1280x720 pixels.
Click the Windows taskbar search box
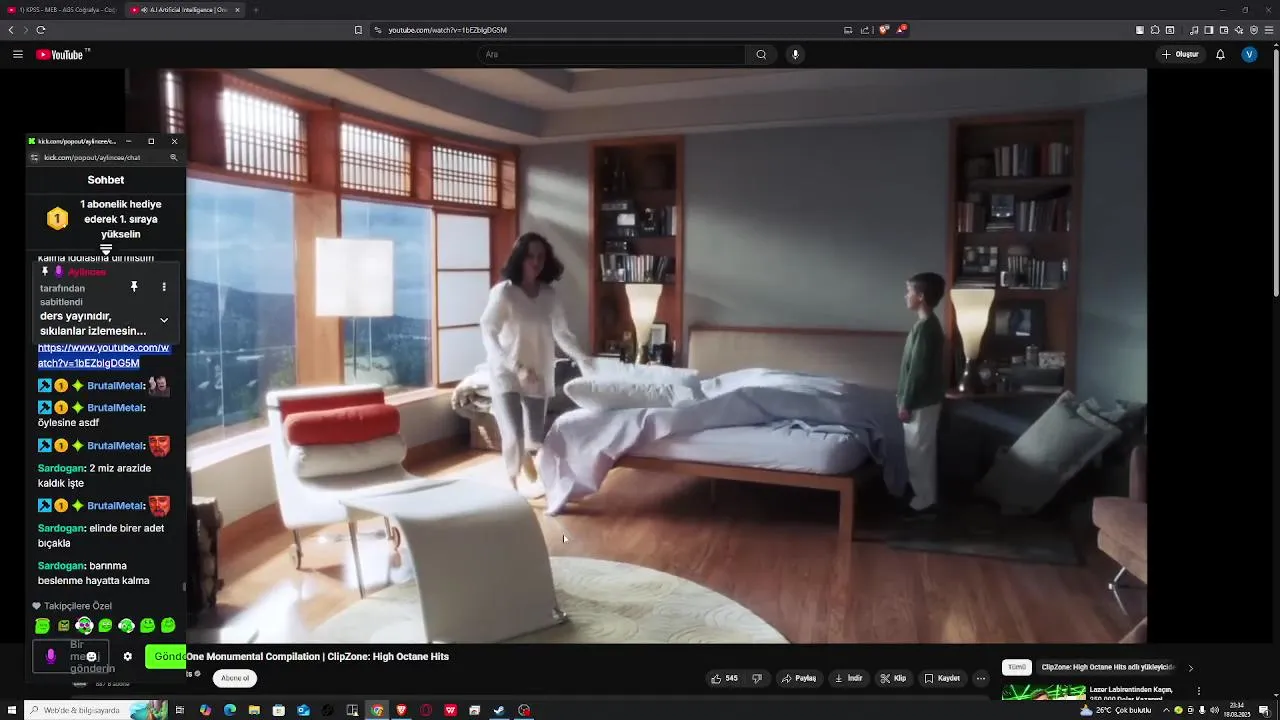[x=96, y=710]
